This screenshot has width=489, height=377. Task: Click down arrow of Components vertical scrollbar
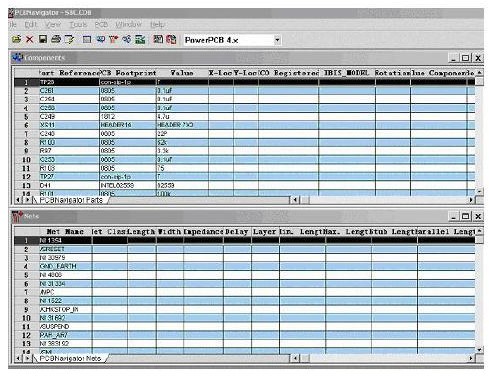[479, 191]
